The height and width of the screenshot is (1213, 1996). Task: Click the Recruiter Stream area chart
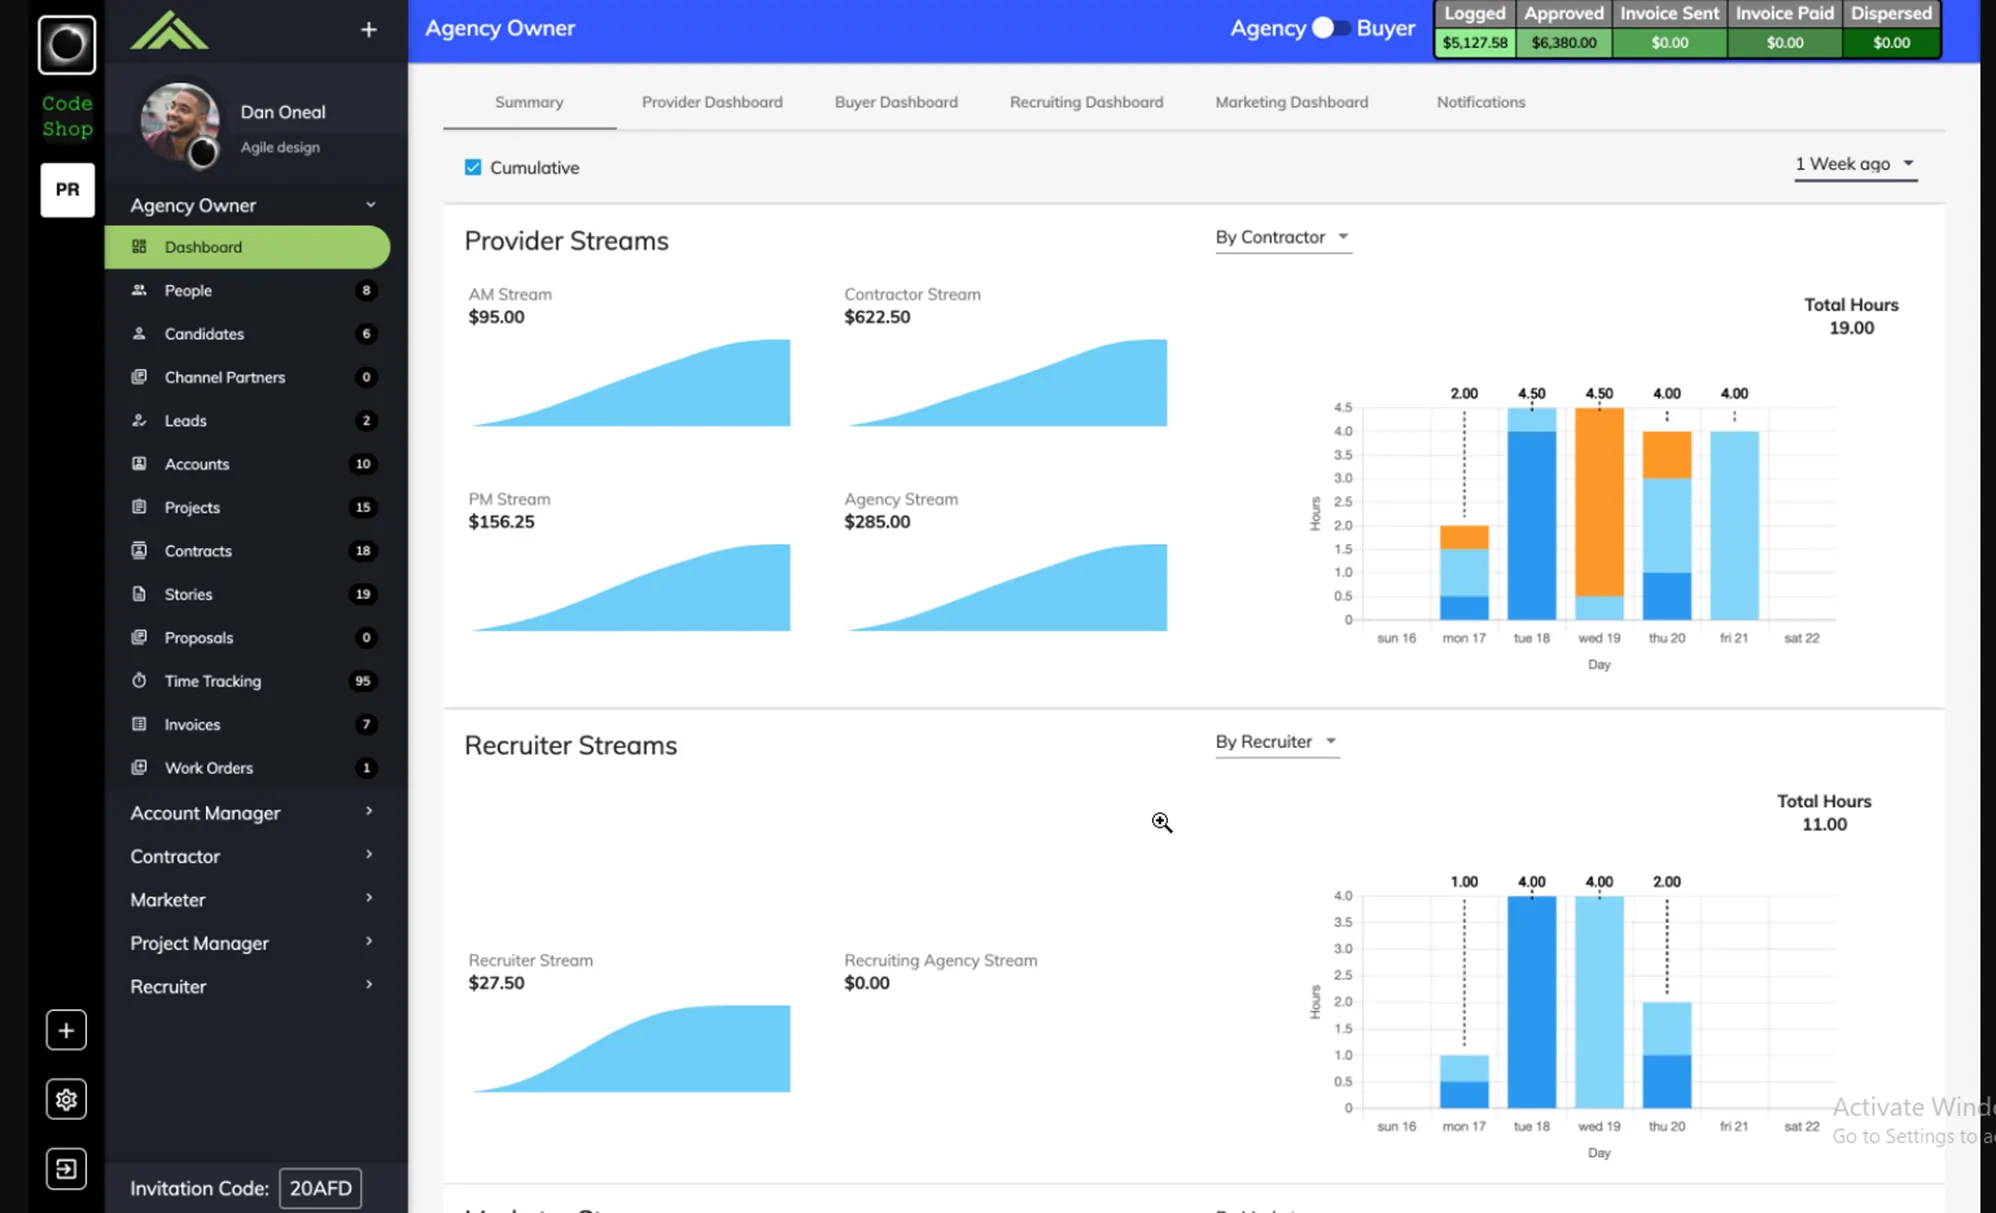pos(631,1049)
